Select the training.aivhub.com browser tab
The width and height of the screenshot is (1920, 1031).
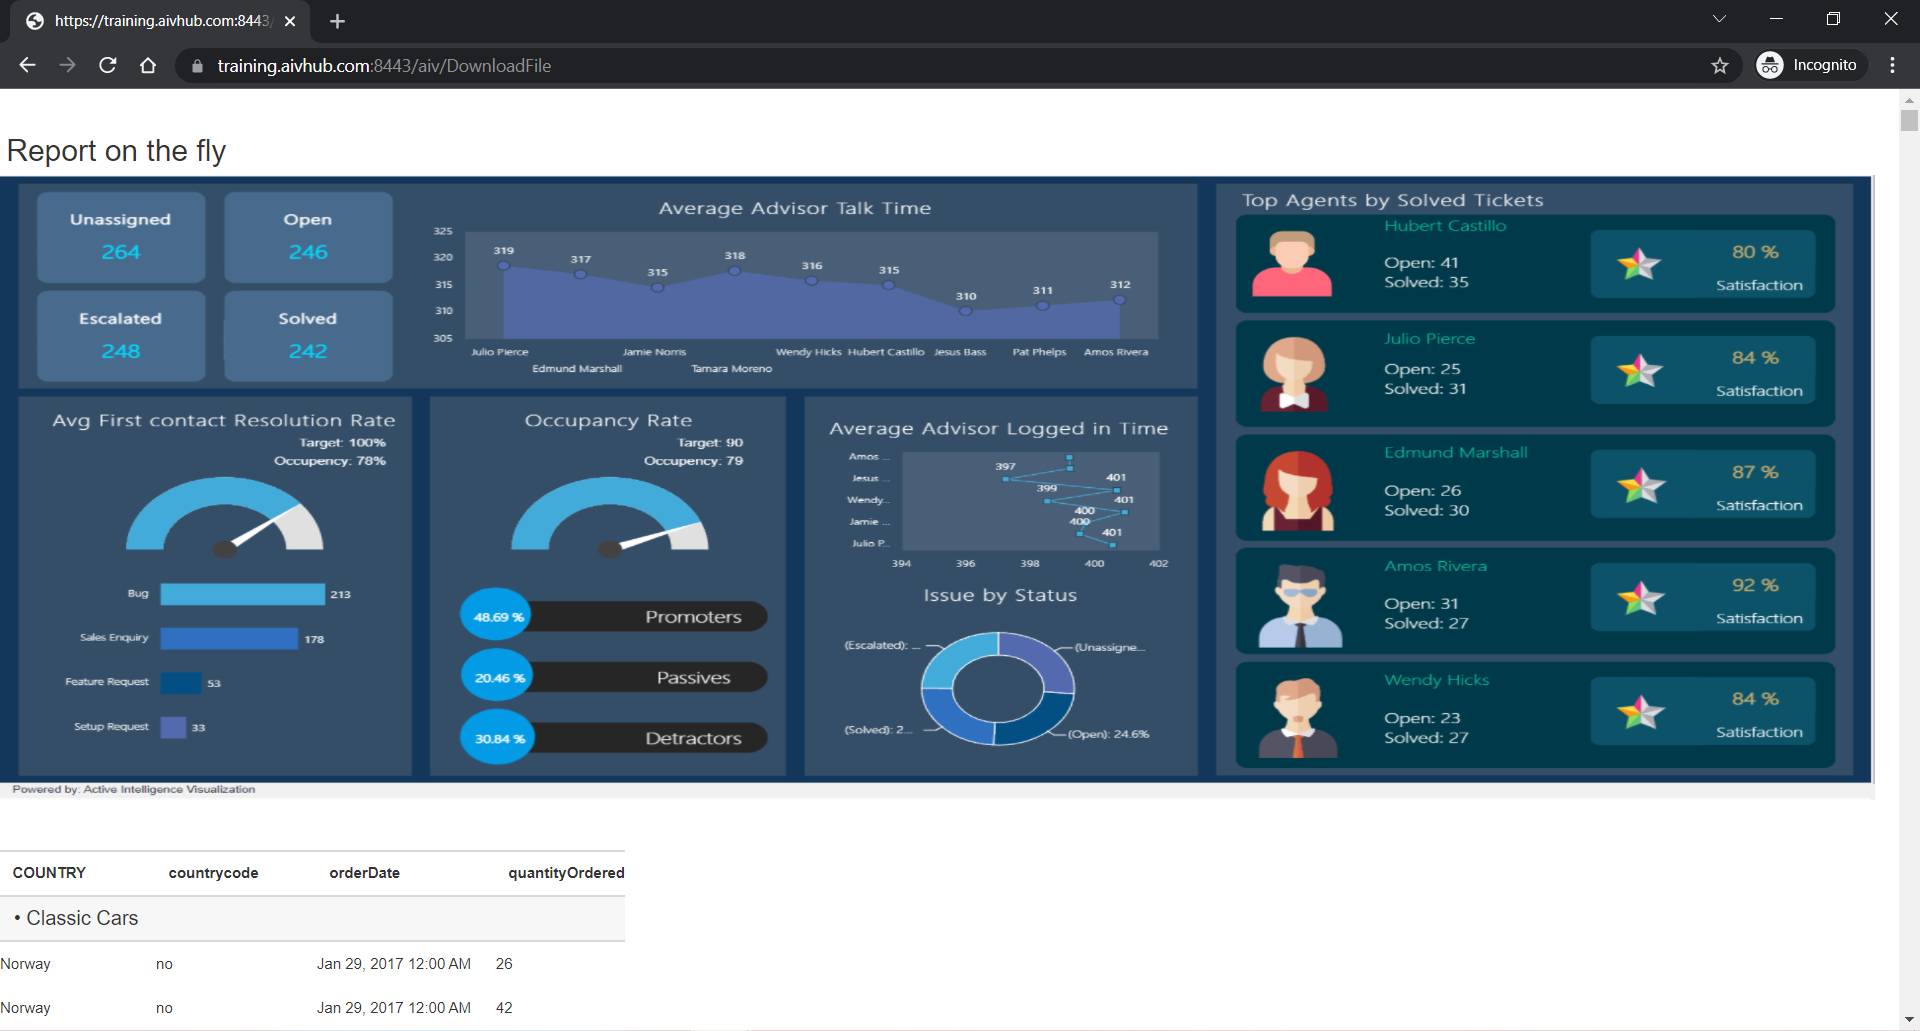pyautogui.click(x=160, y=21)
